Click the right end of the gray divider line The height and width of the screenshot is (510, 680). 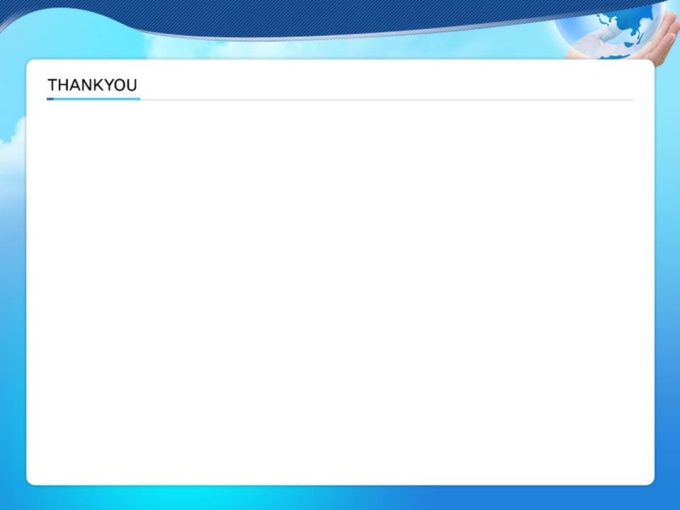click(x=631, y=100)
